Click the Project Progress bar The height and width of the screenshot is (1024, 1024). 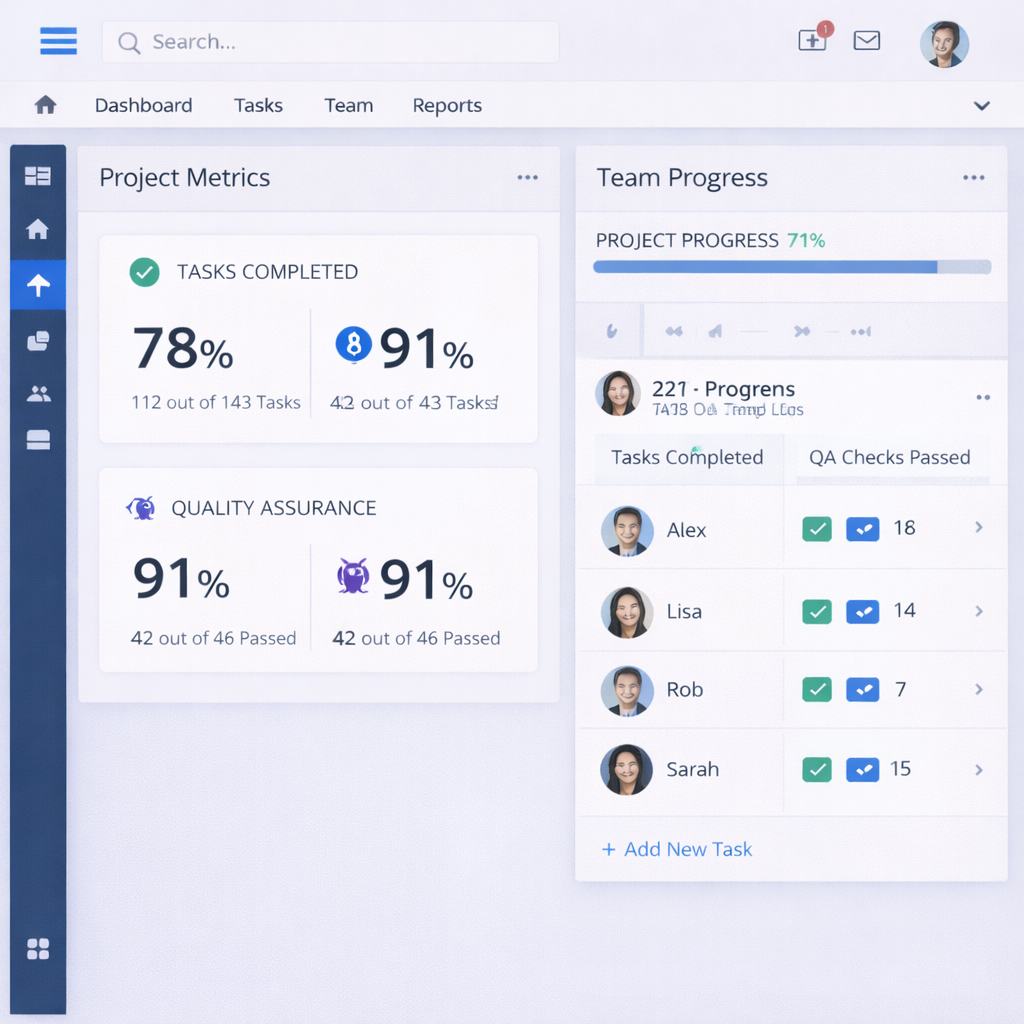tap(791, 267)
